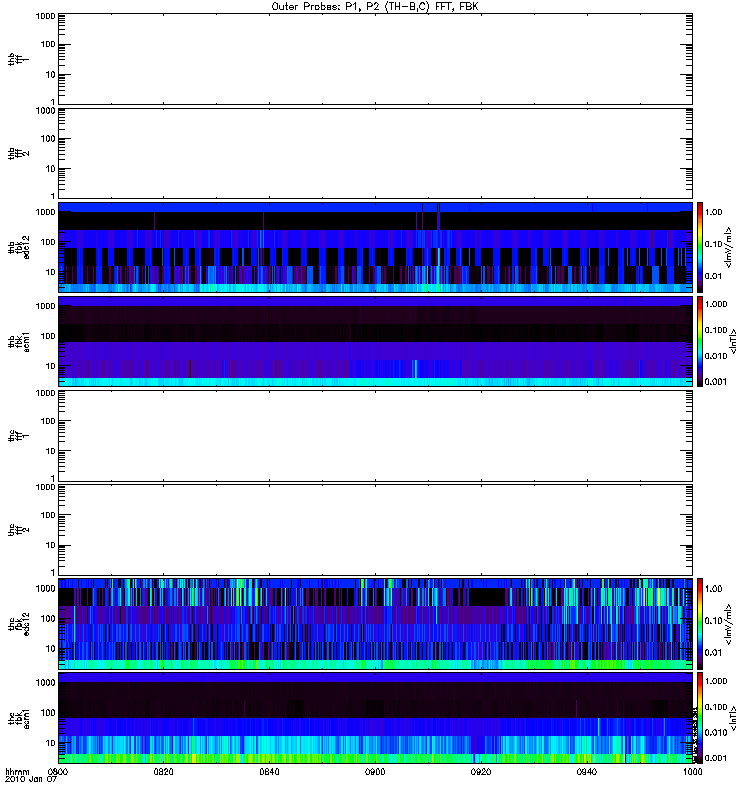The width and height of the screenshot is (750, 800).
Task: Click the '0840' time axis label
Action: pos(269,772)
